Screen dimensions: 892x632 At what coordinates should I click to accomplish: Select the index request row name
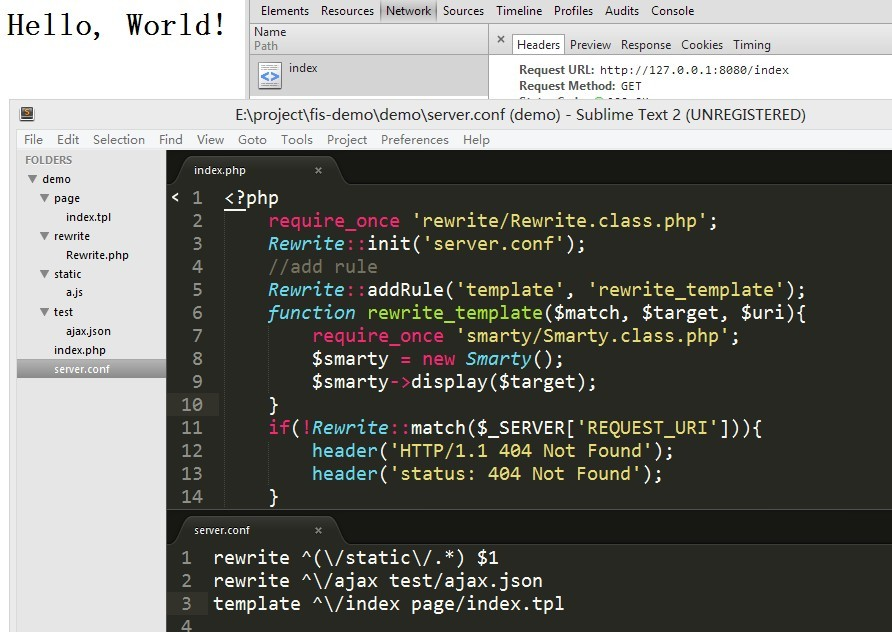click(x=303, y=68)
